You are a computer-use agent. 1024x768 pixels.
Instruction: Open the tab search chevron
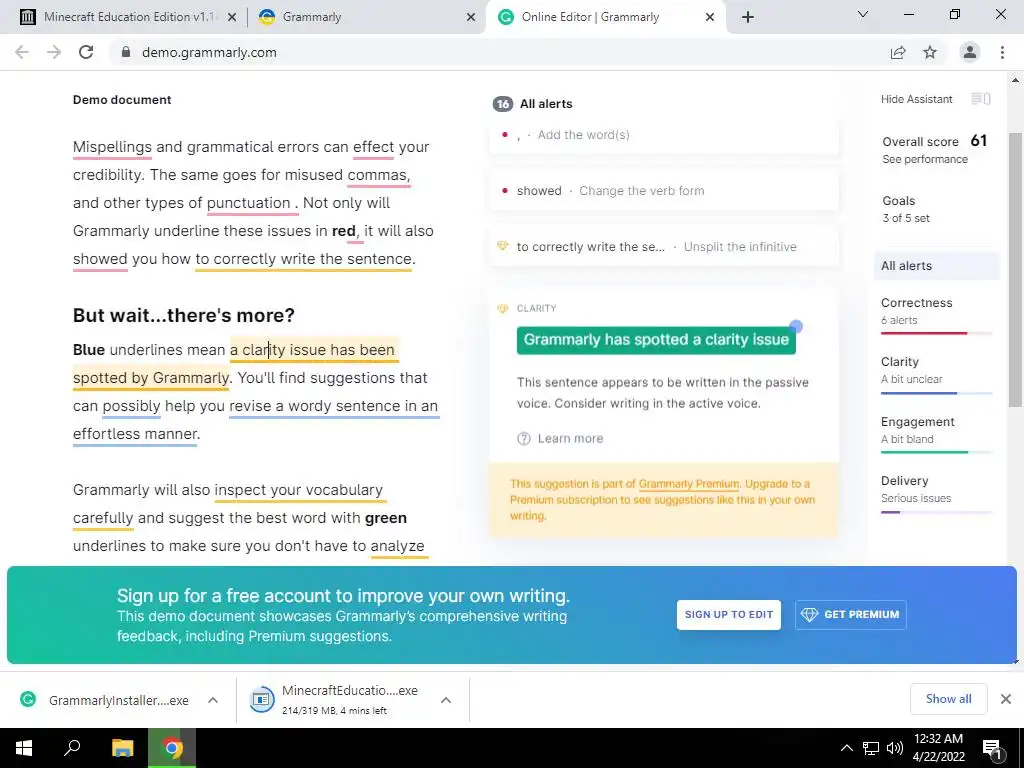click(863, 14)
